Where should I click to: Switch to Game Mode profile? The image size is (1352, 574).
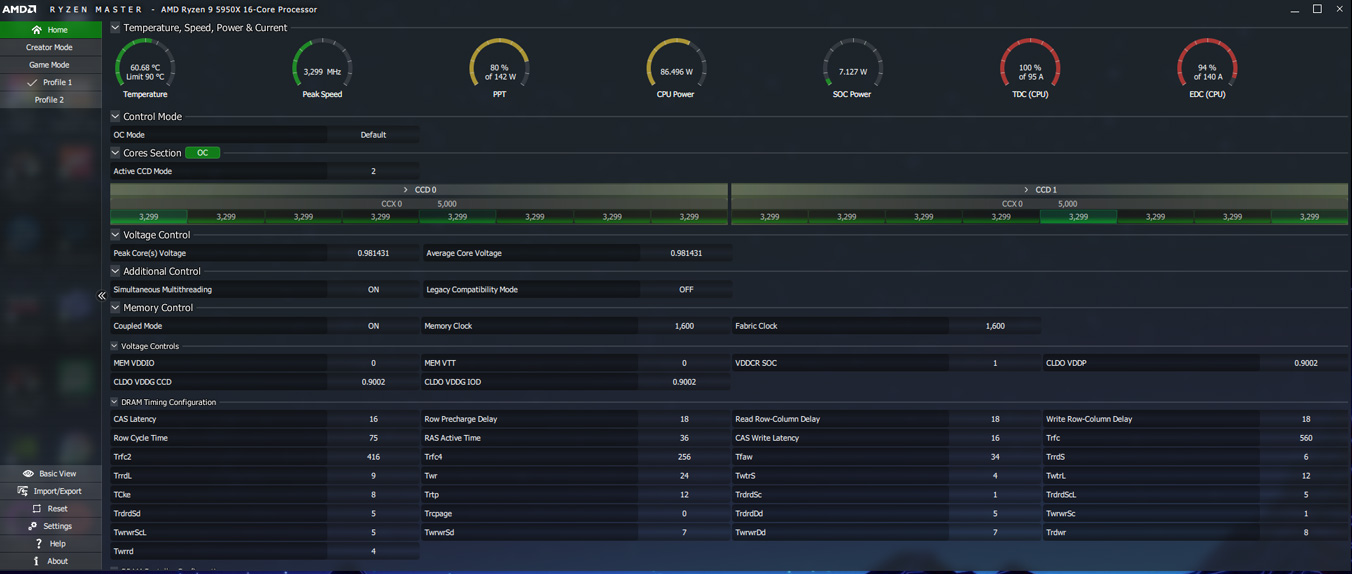(x=50, y=65)
